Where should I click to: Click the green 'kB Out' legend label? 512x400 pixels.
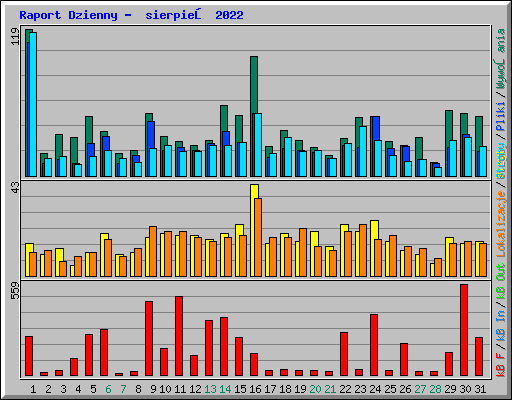[x=501, y=282]
